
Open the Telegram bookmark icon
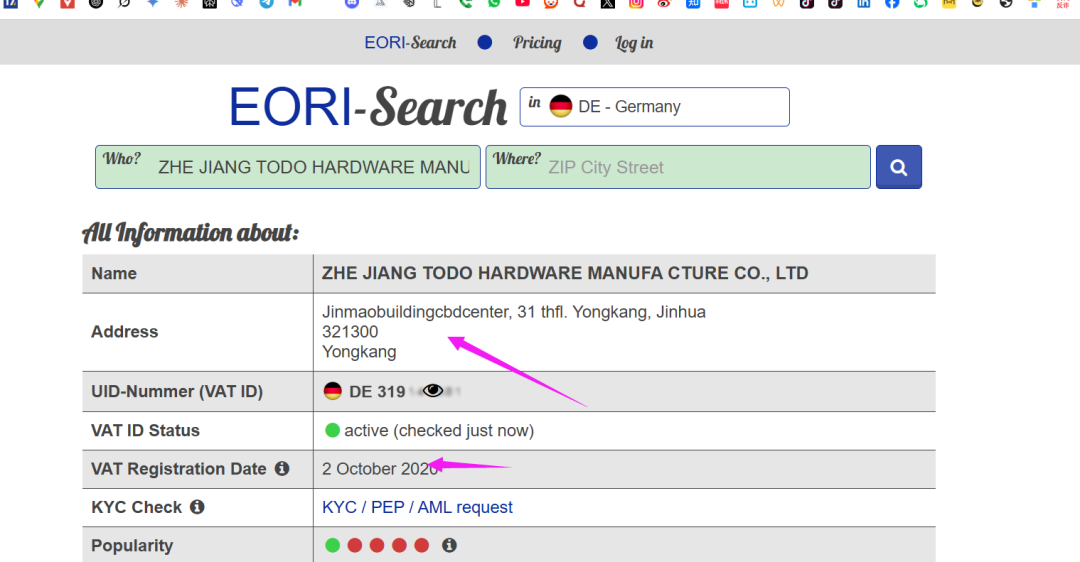click(266, 3)
